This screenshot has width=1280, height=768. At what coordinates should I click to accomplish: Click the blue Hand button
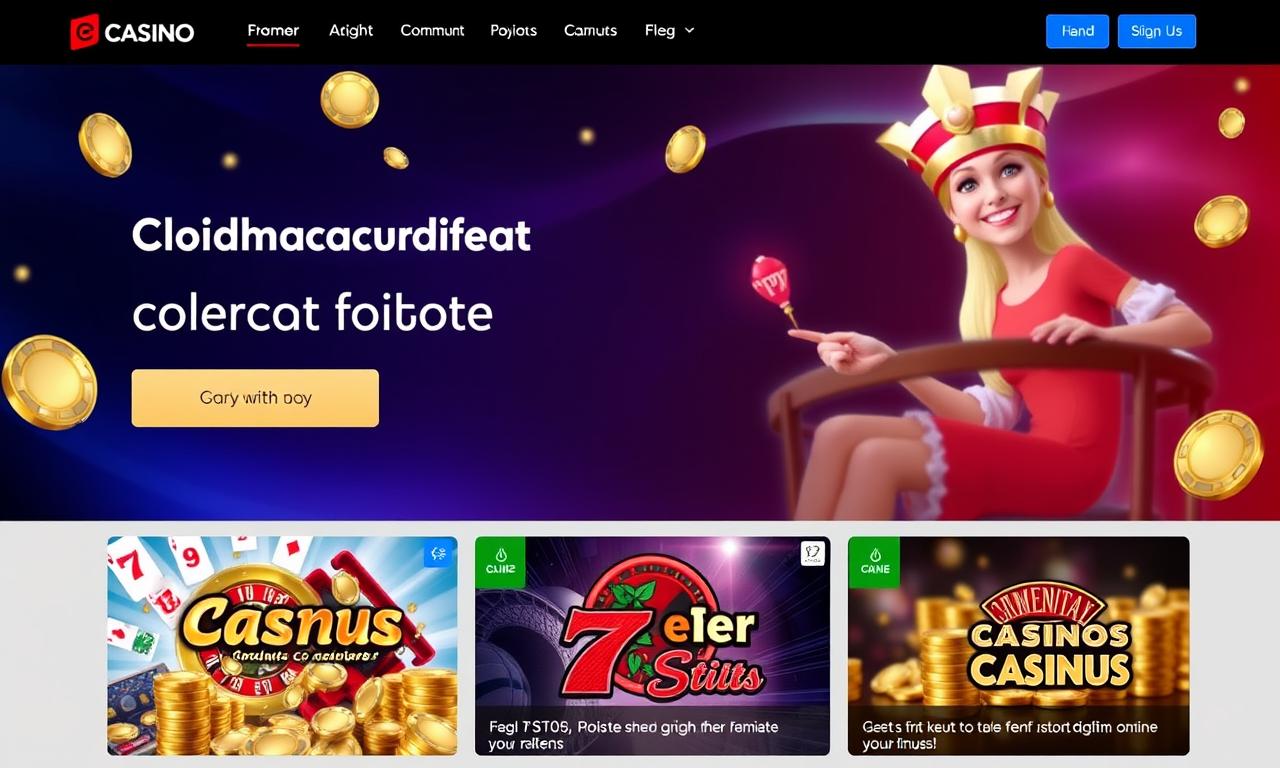1078,31
